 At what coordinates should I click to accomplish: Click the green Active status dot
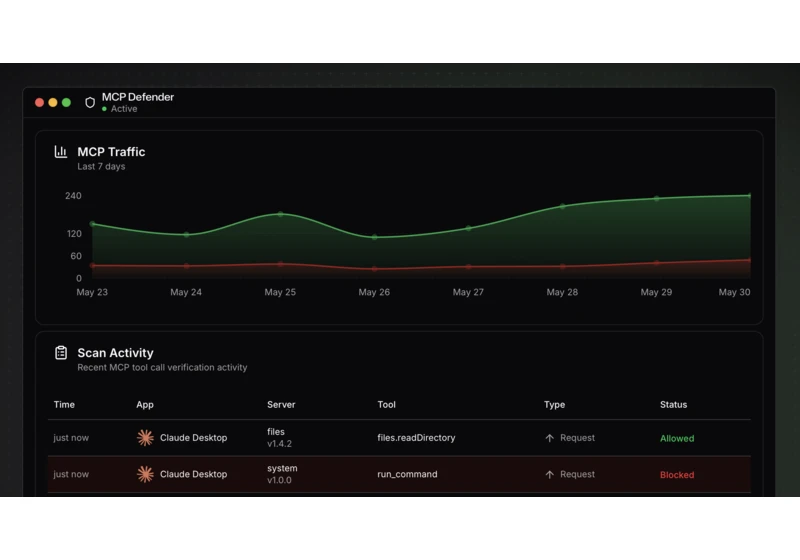click(105, 109)
